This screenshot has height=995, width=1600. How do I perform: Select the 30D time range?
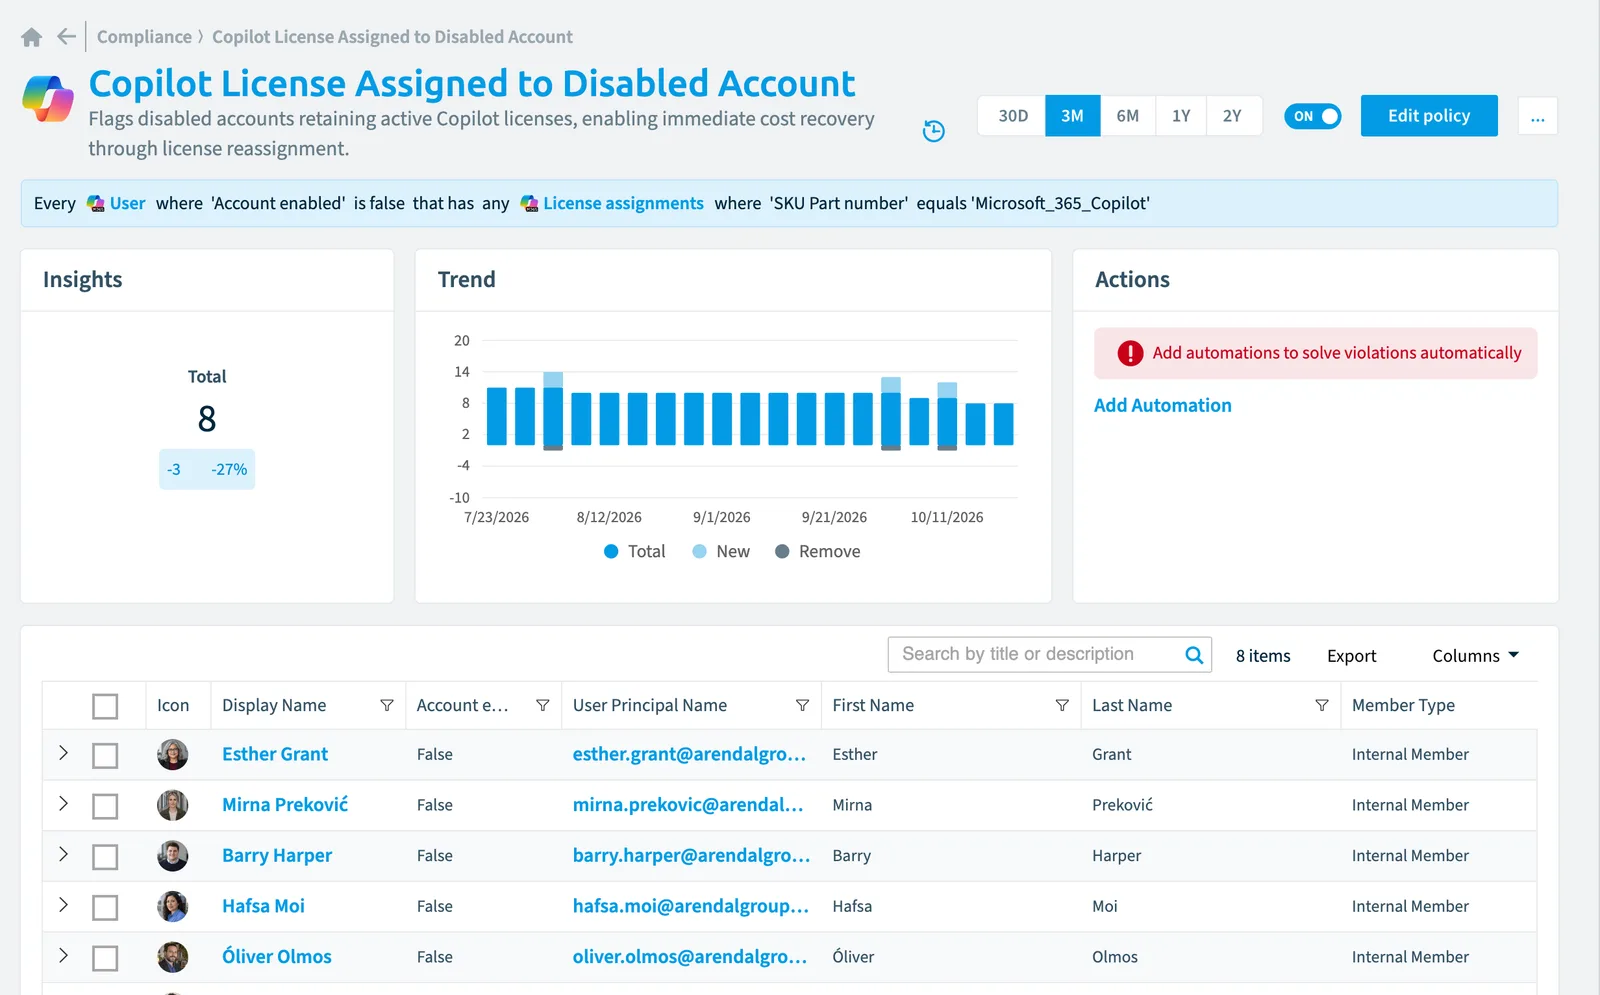pyautogui.click(x=1013, y=116)
